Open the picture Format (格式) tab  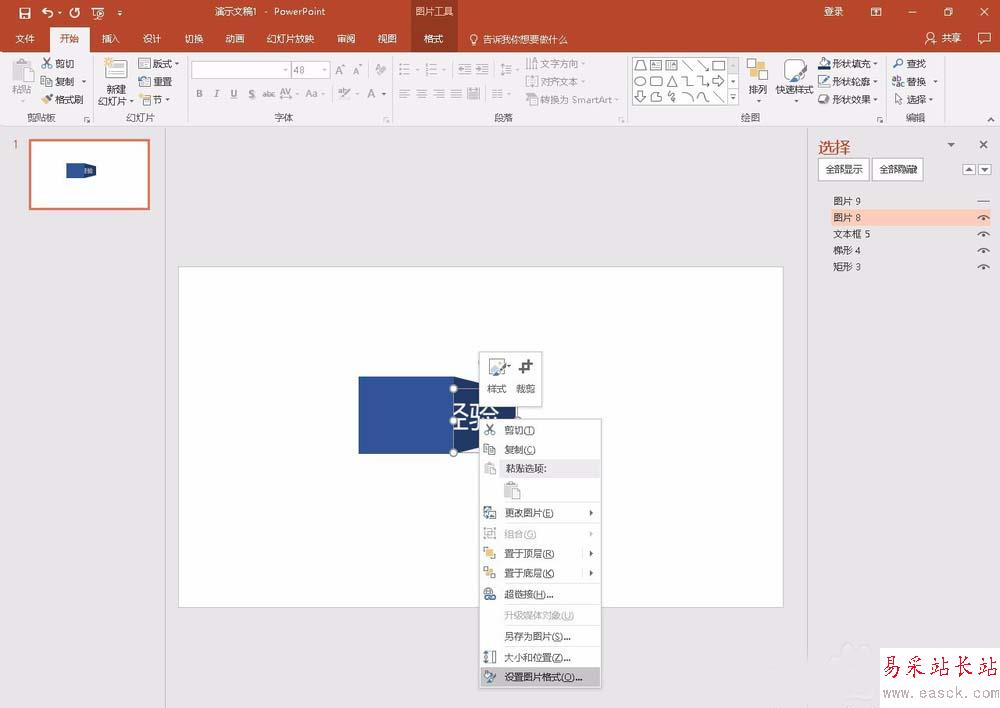(x=434, y=38)
